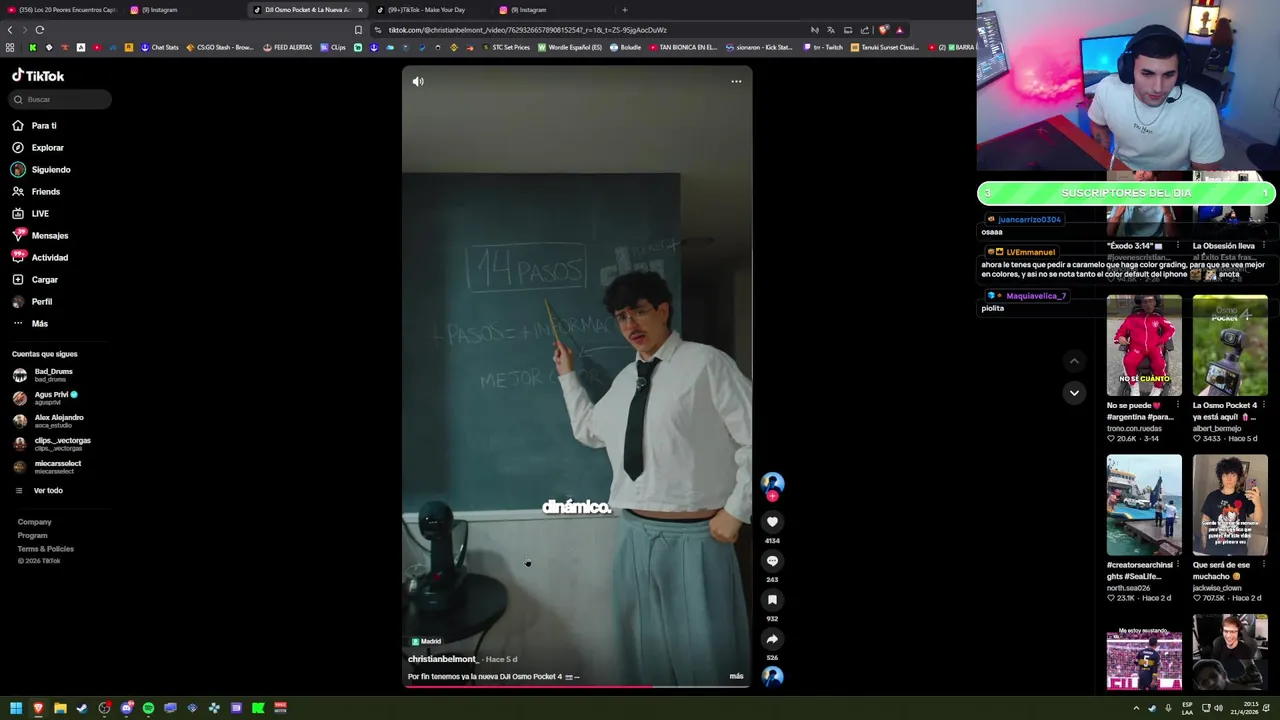
Task: Switch to the YouTube '20 Peores Encuentros' tab
Action: pyautogui.click(x=62, y=10)
